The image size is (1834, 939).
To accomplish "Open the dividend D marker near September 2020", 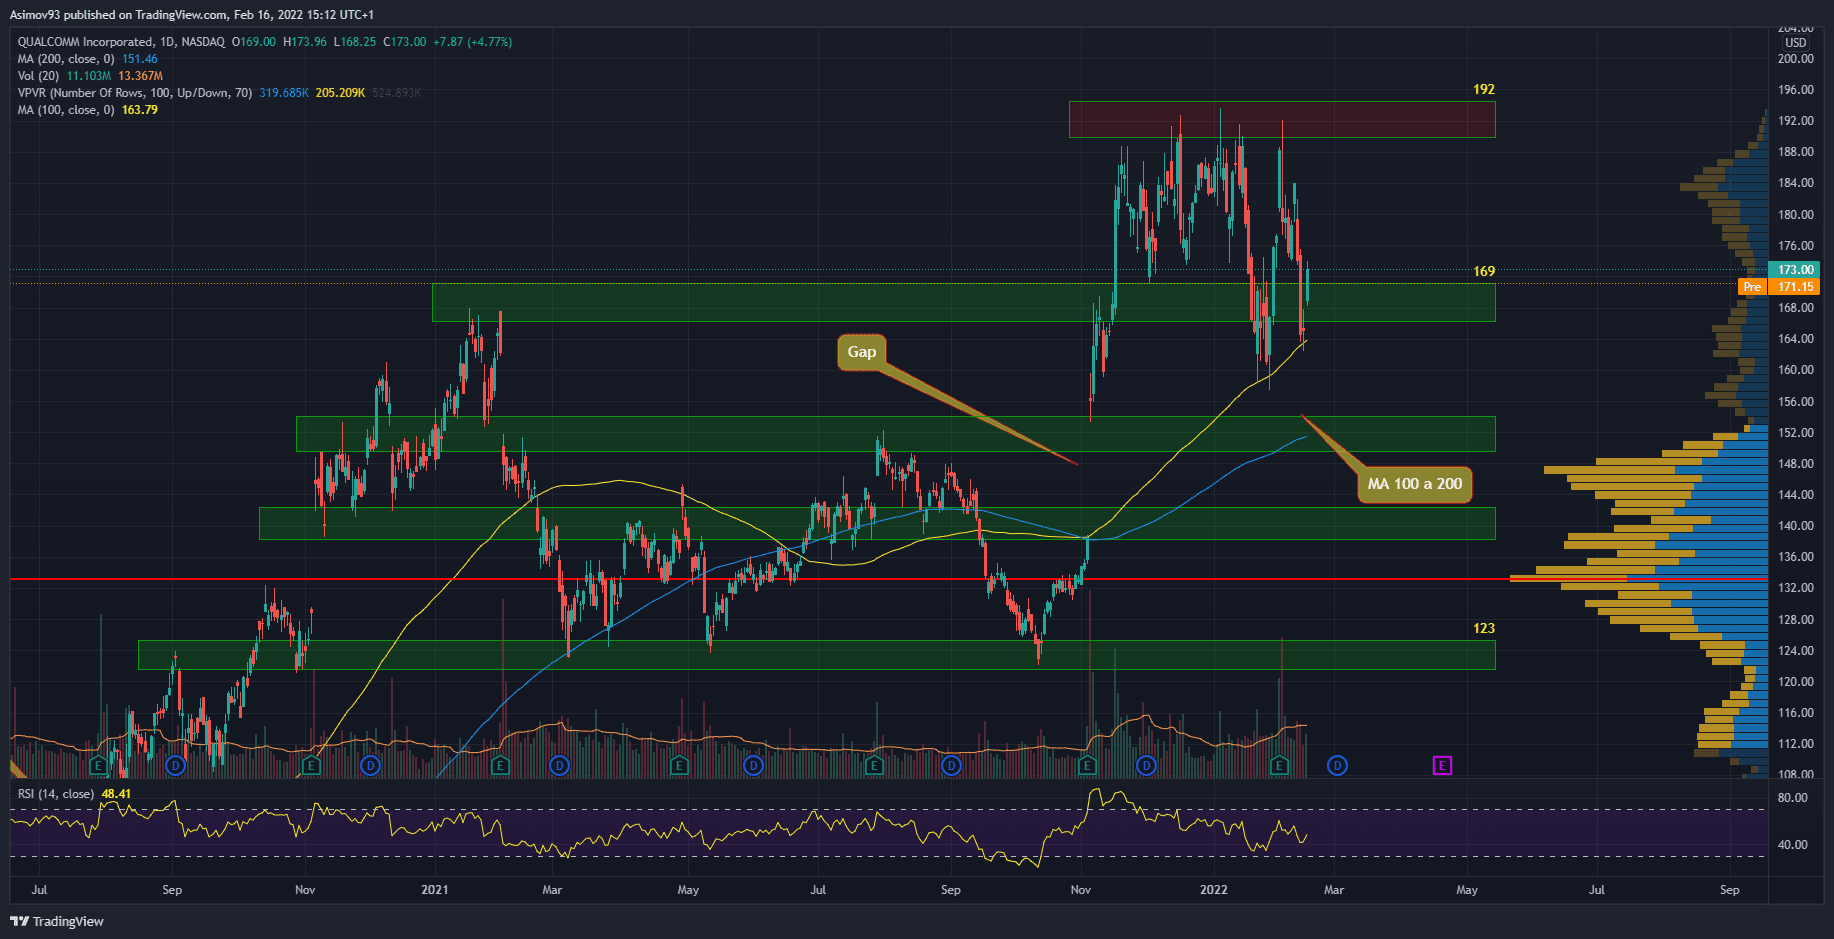I will coord(176,766).
